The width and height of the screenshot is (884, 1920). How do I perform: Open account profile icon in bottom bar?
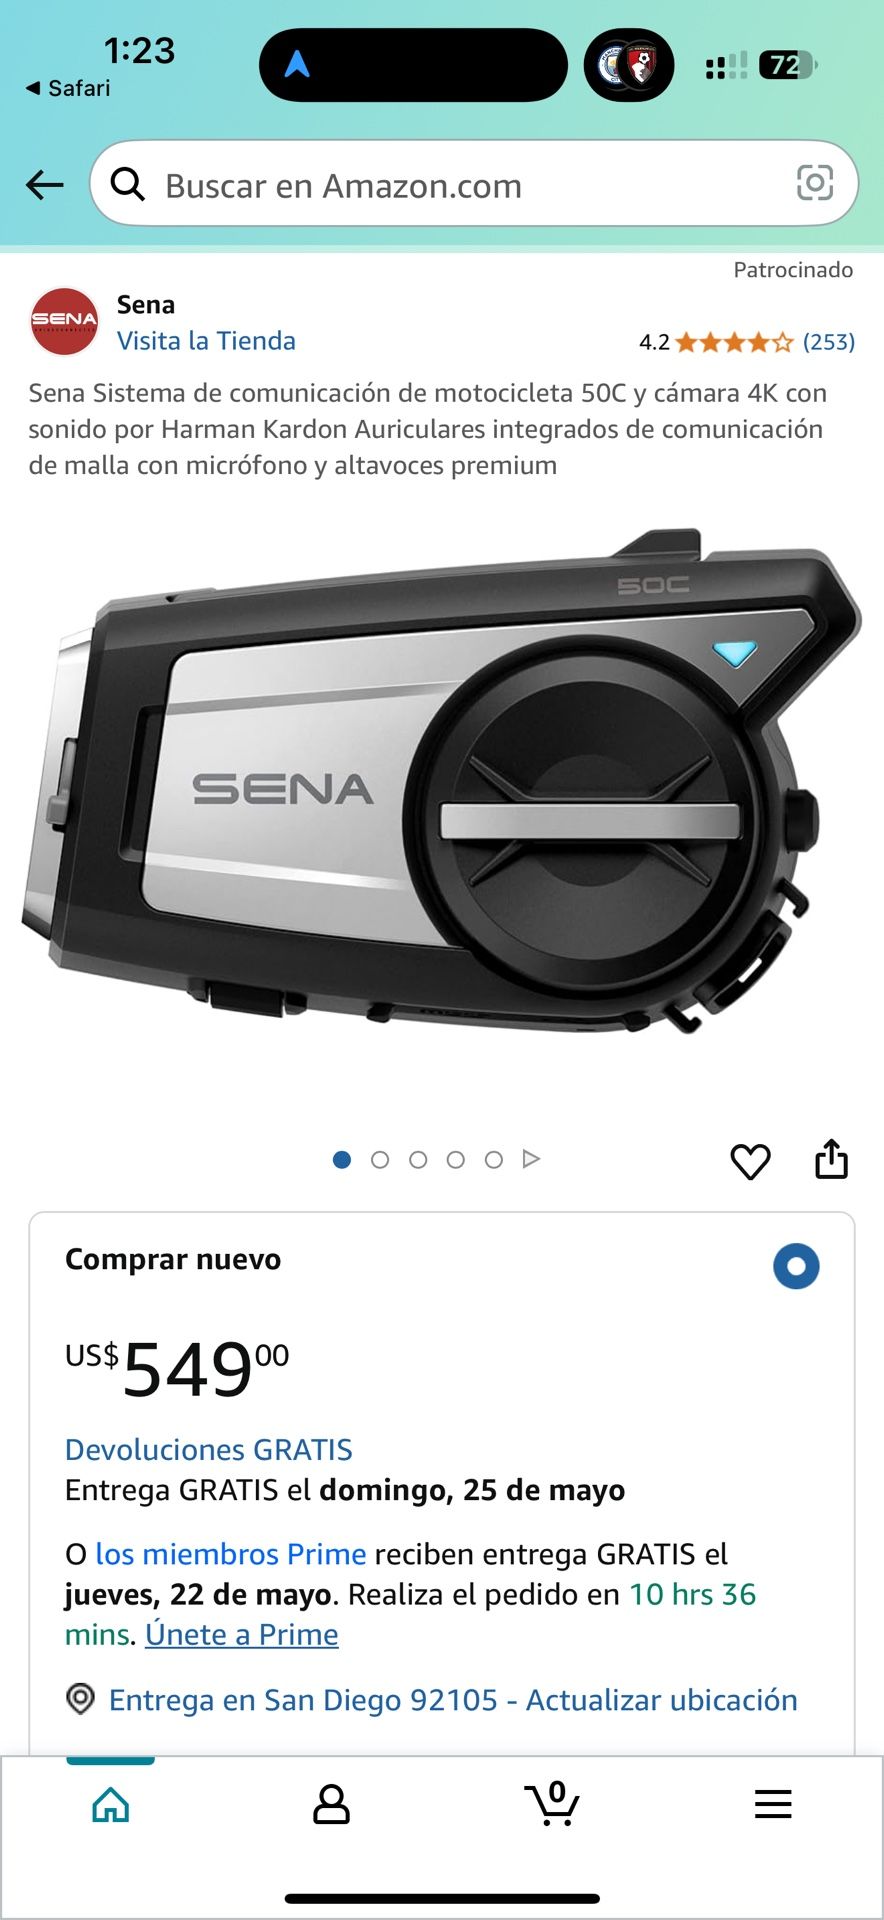click(331, 1804)
